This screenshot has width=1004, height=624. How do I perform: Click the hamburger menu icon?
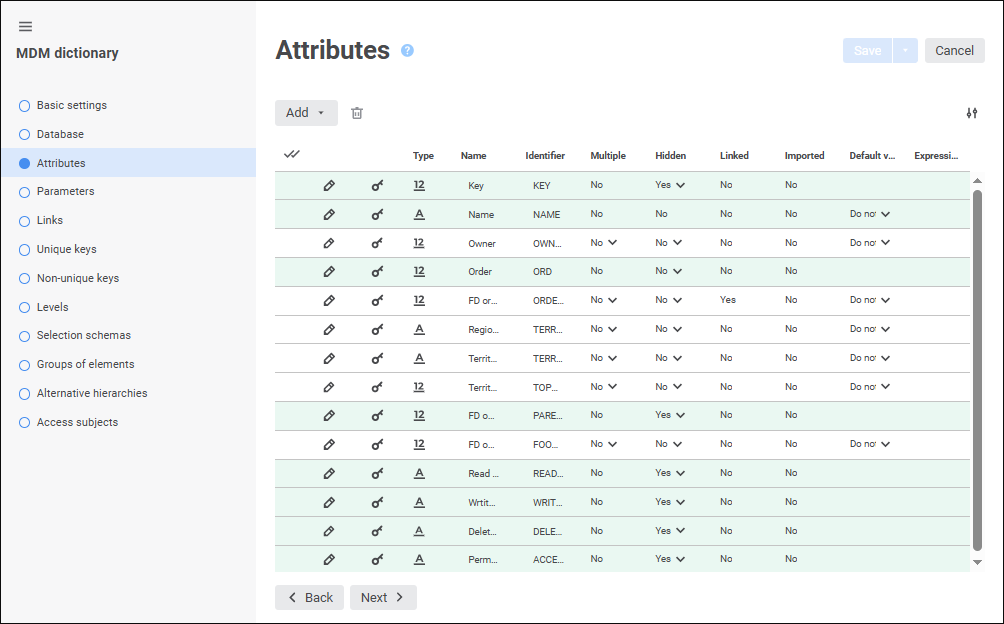tap(26, 26)
